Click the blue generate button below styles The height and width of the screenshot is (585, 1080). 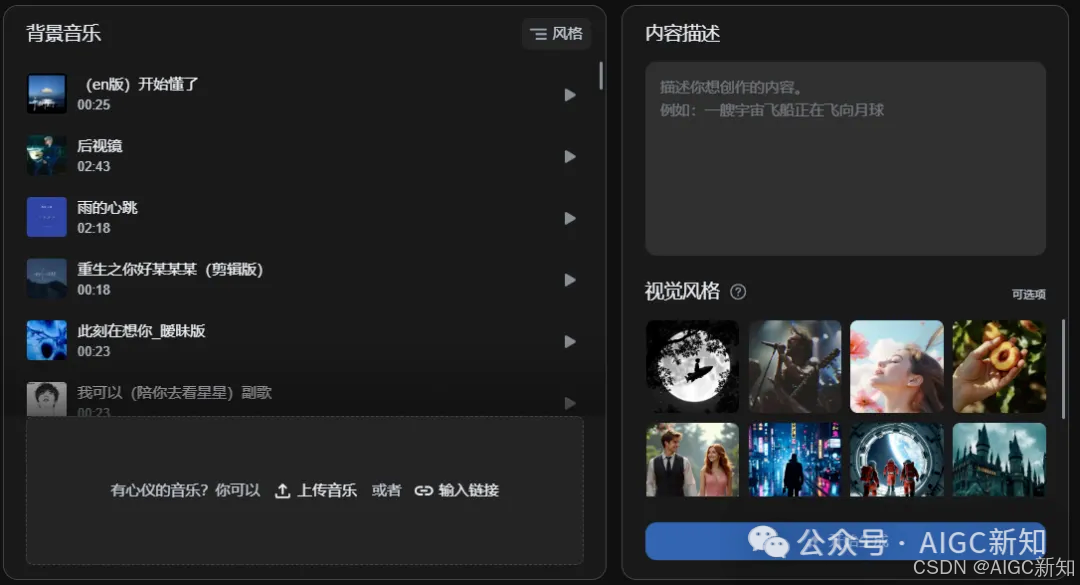(845, 542)
